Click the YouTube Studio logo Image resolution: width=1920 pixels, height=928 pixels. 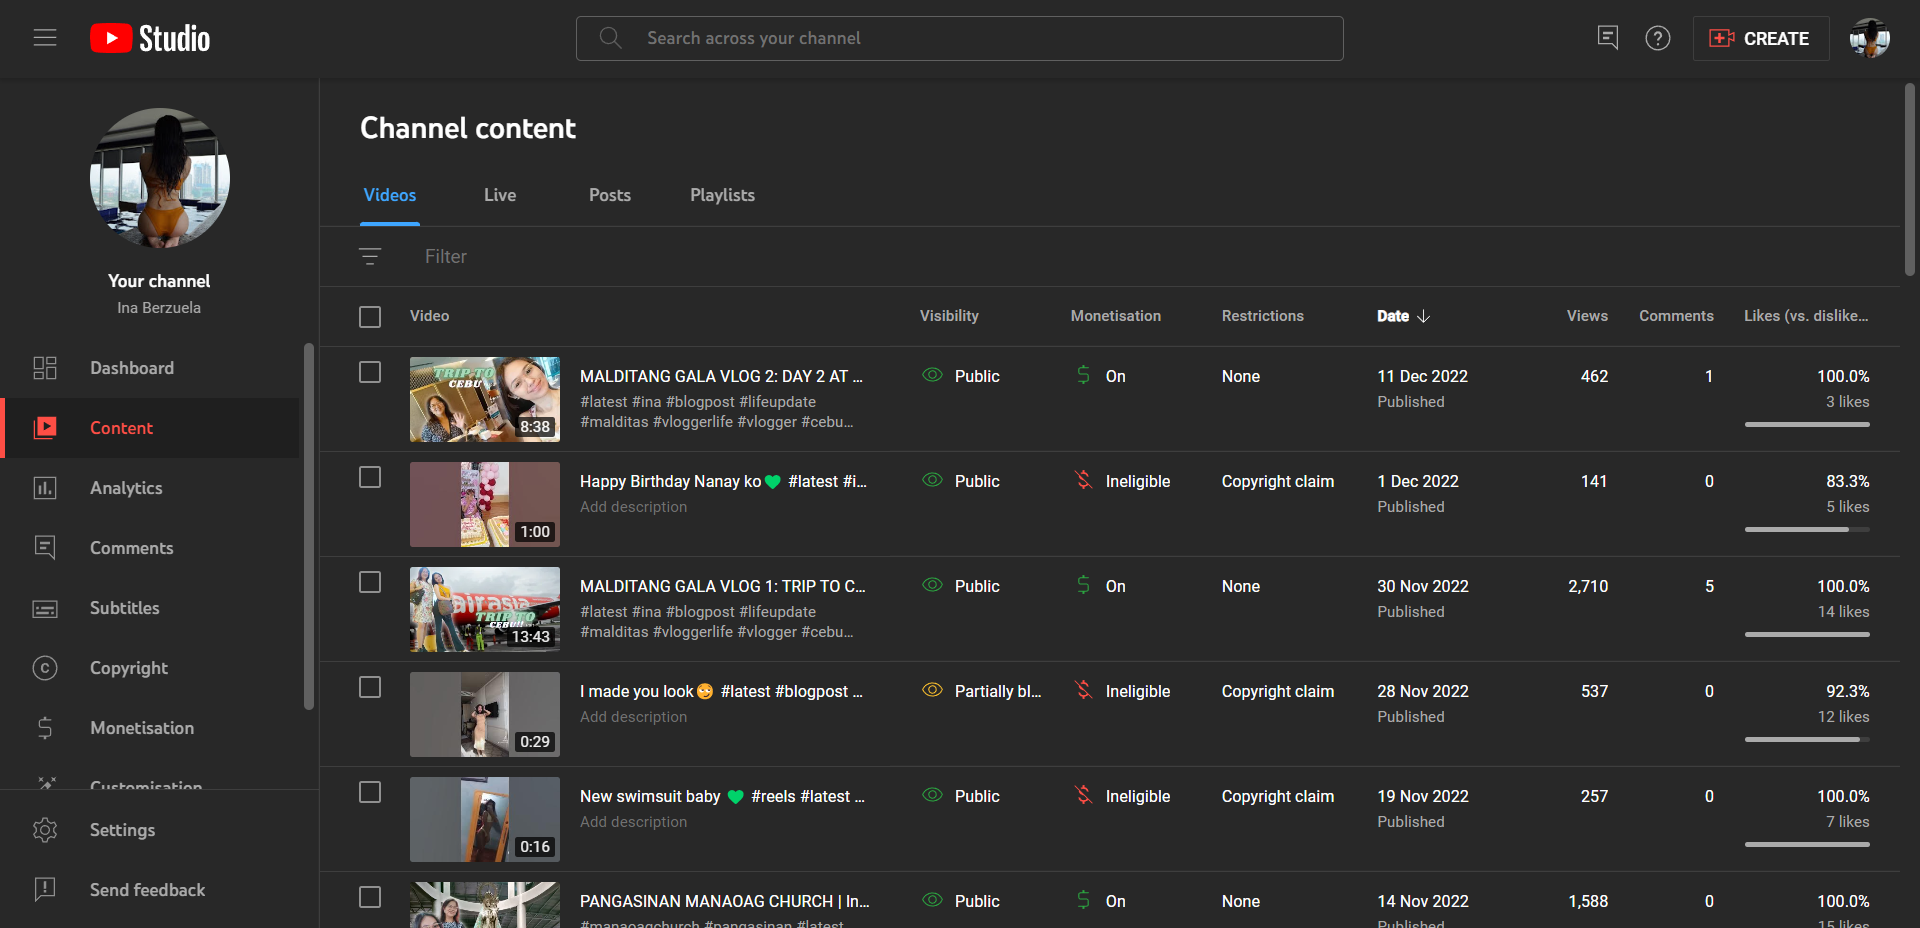[151, 38]
